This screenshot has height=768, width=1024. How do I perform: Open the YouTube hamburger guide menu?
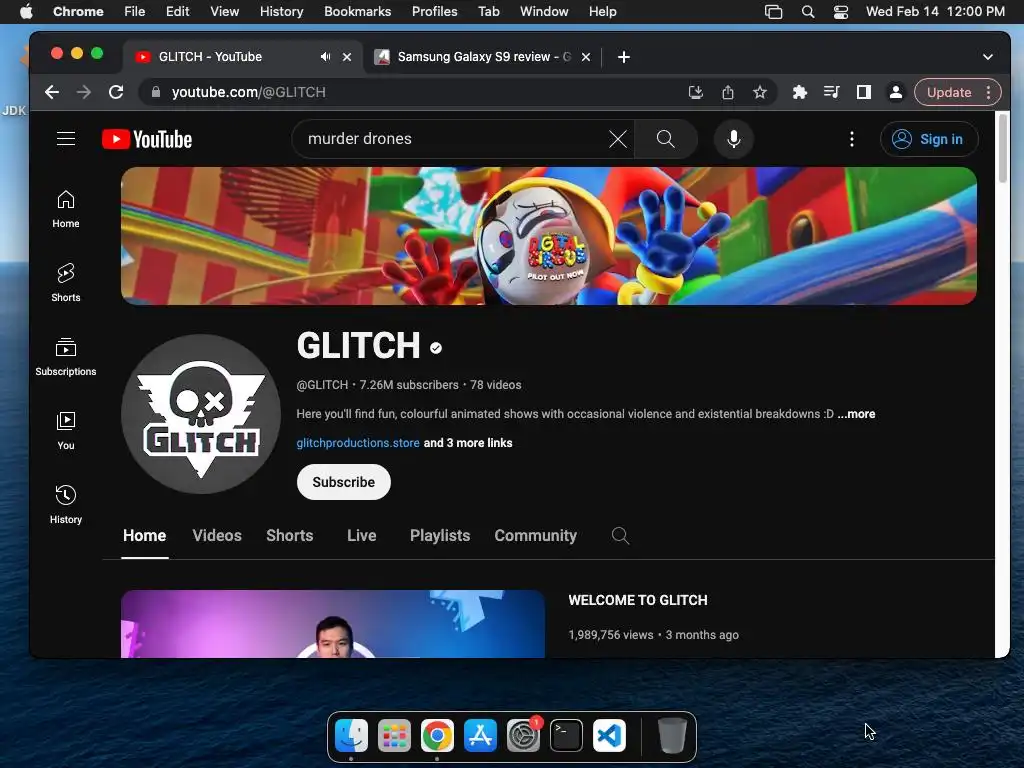(66, 139)
